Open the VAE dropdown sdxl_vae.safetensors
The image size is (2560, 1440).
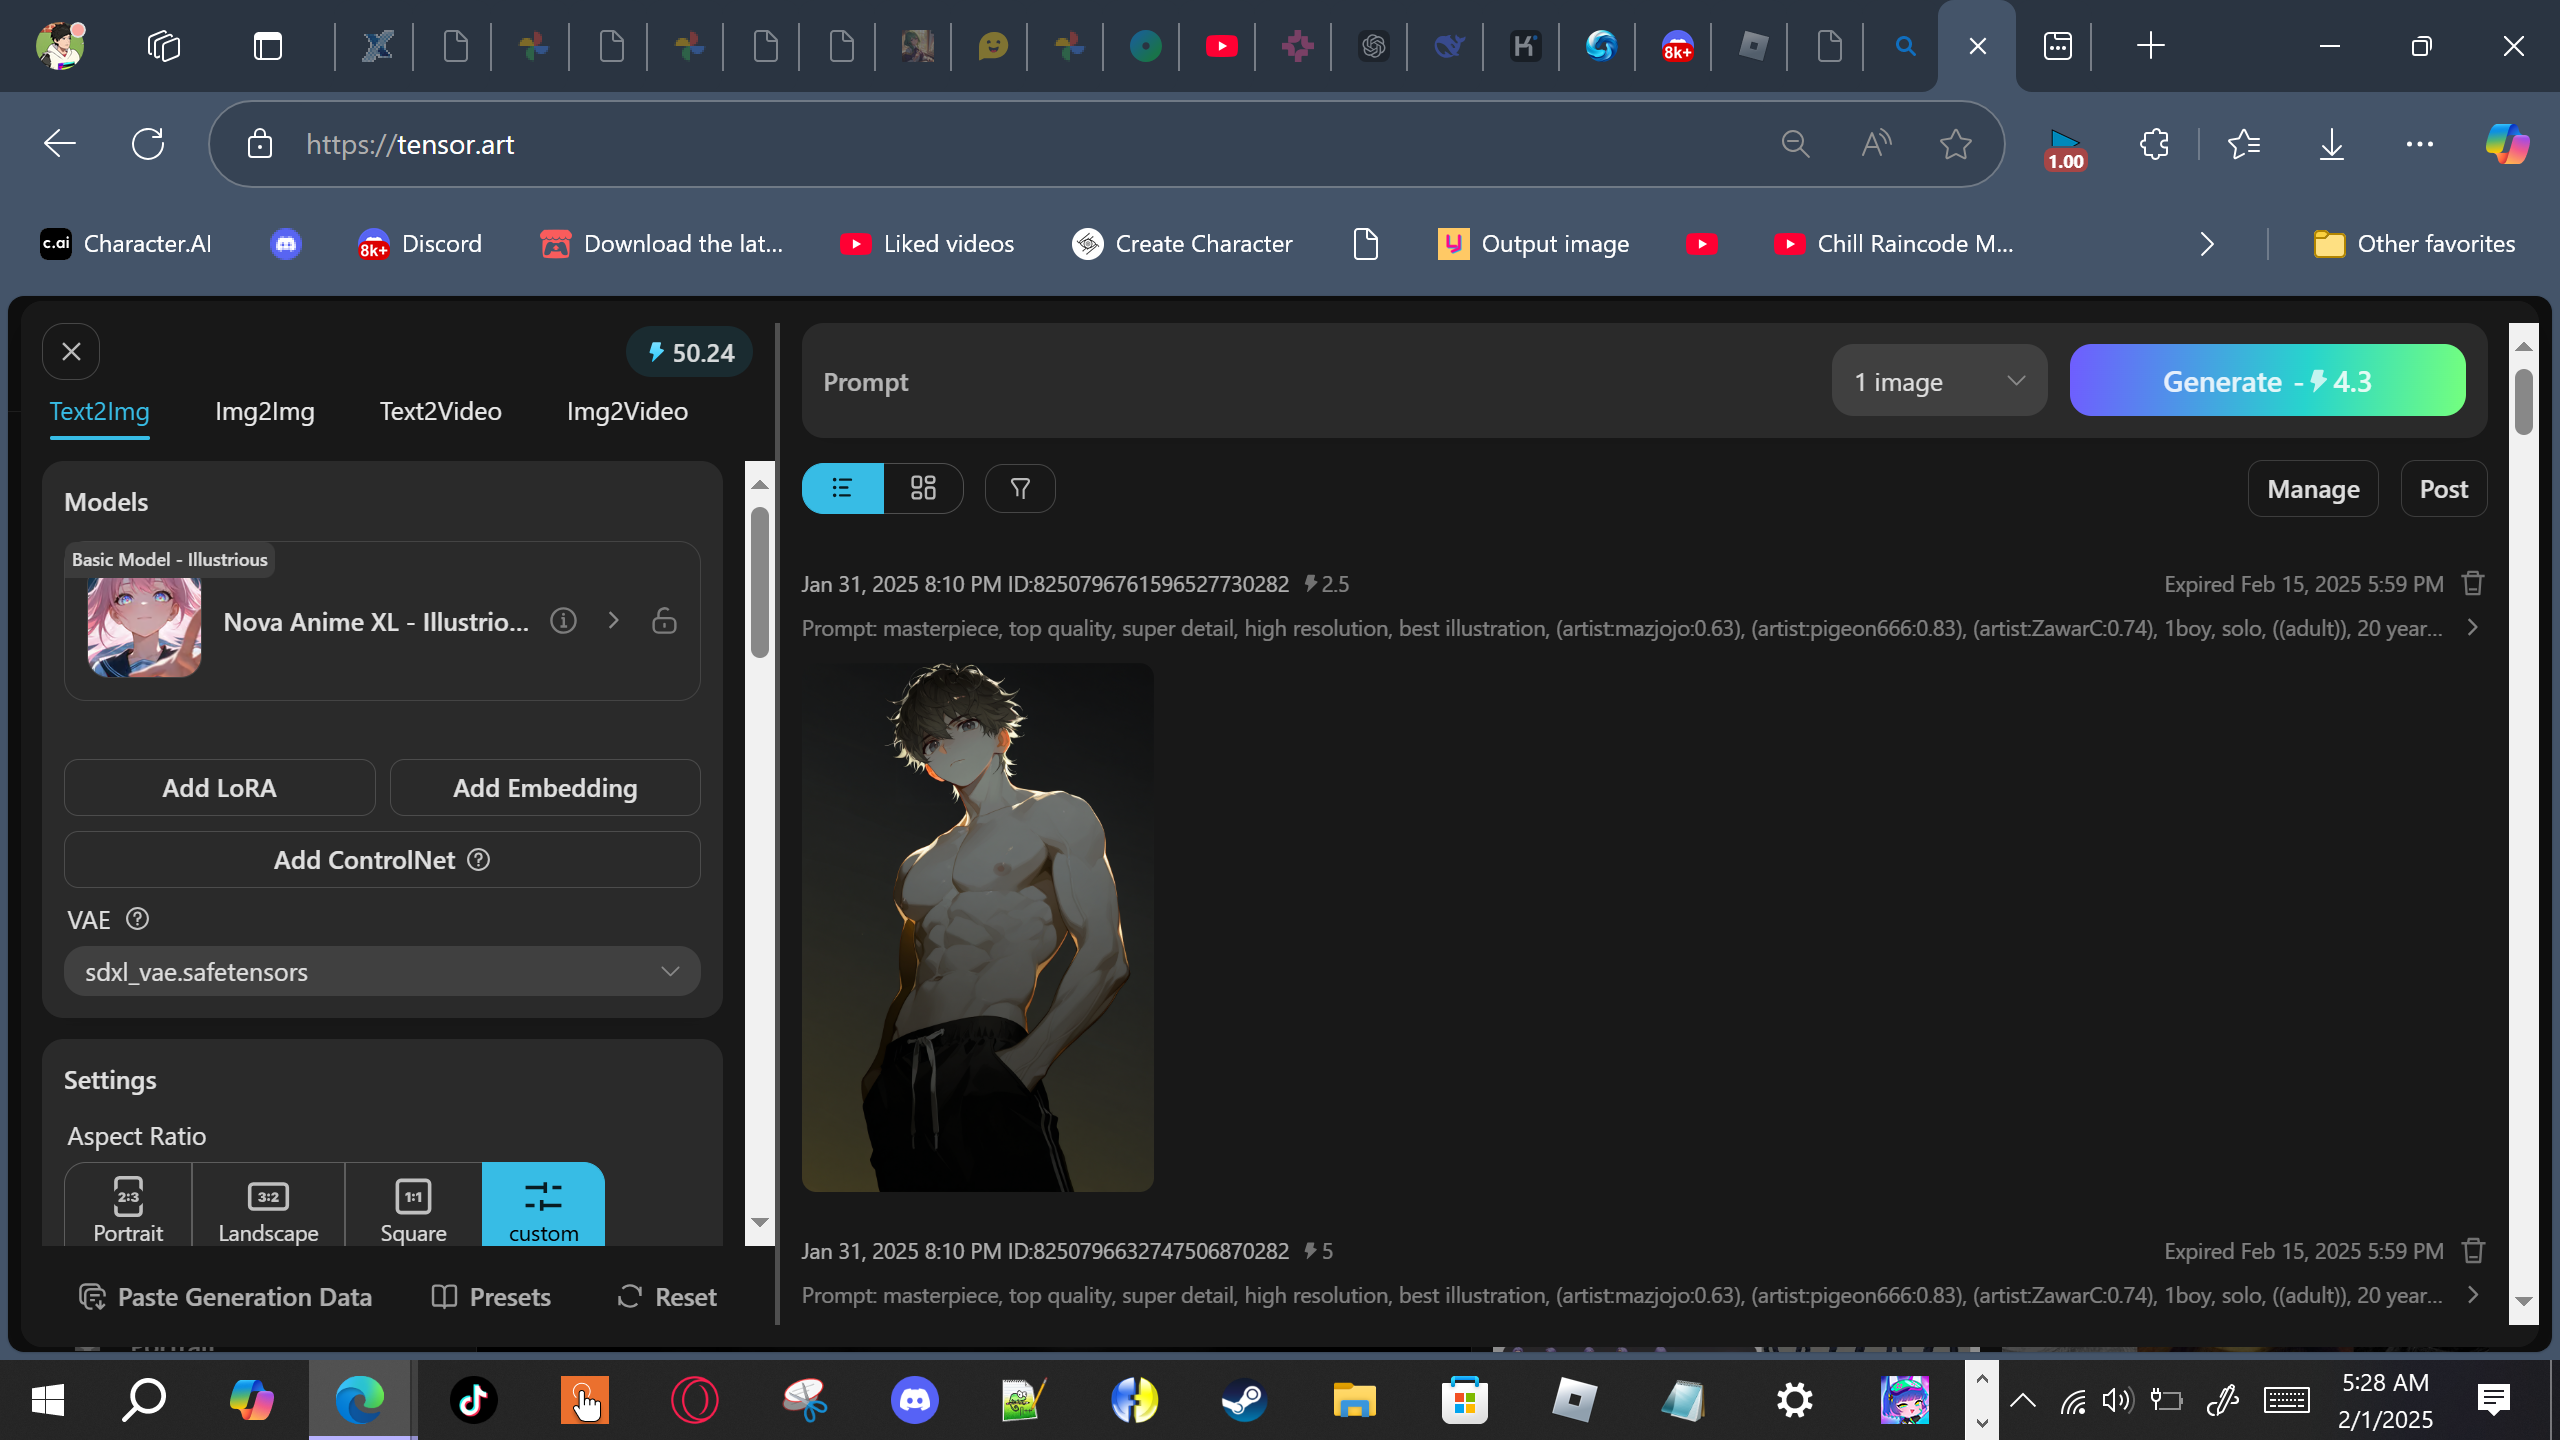pos(382,971)
